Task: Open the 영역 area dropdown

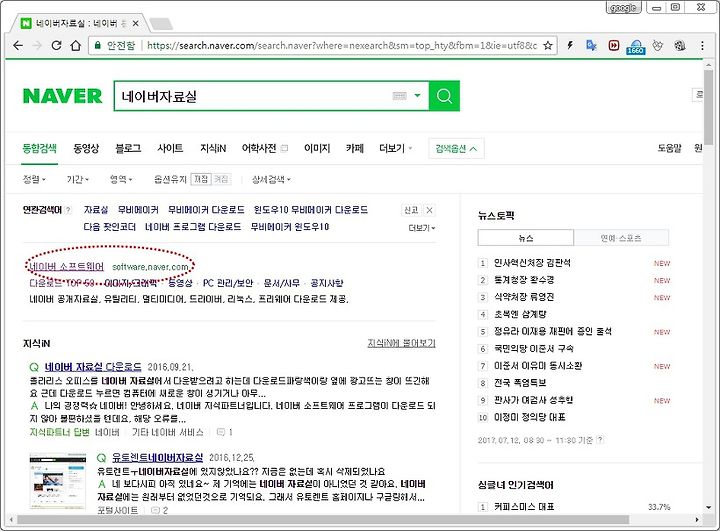Action: point(121,180)
